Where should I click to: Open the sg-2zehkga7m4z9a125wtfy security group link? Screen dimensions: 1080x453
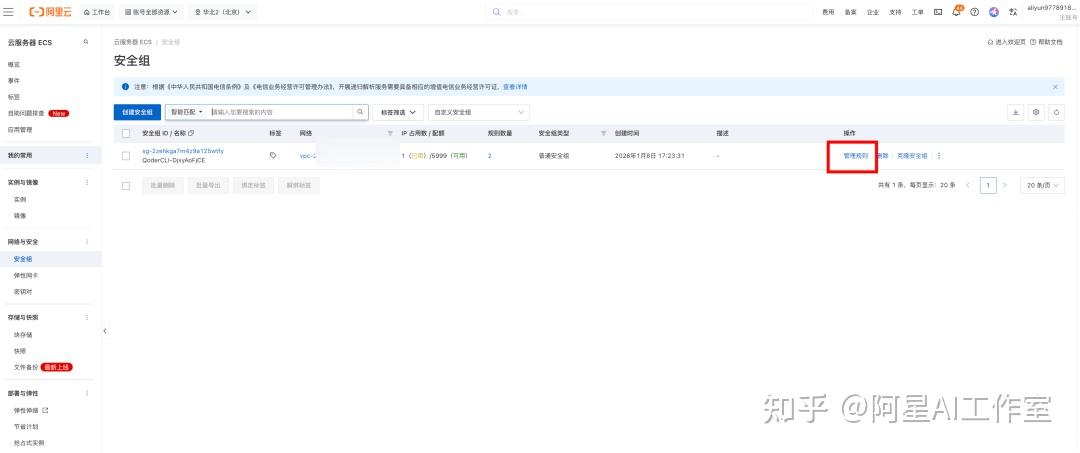(183, 151)
